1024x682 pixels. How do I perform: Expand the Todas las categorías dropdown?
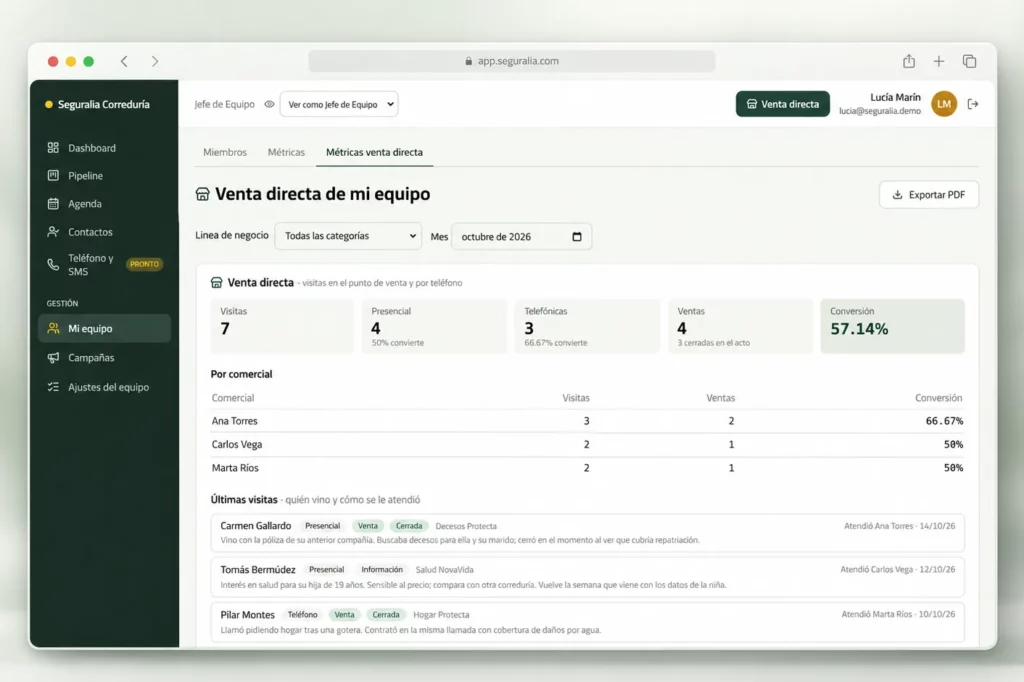(x=348, y=236)
